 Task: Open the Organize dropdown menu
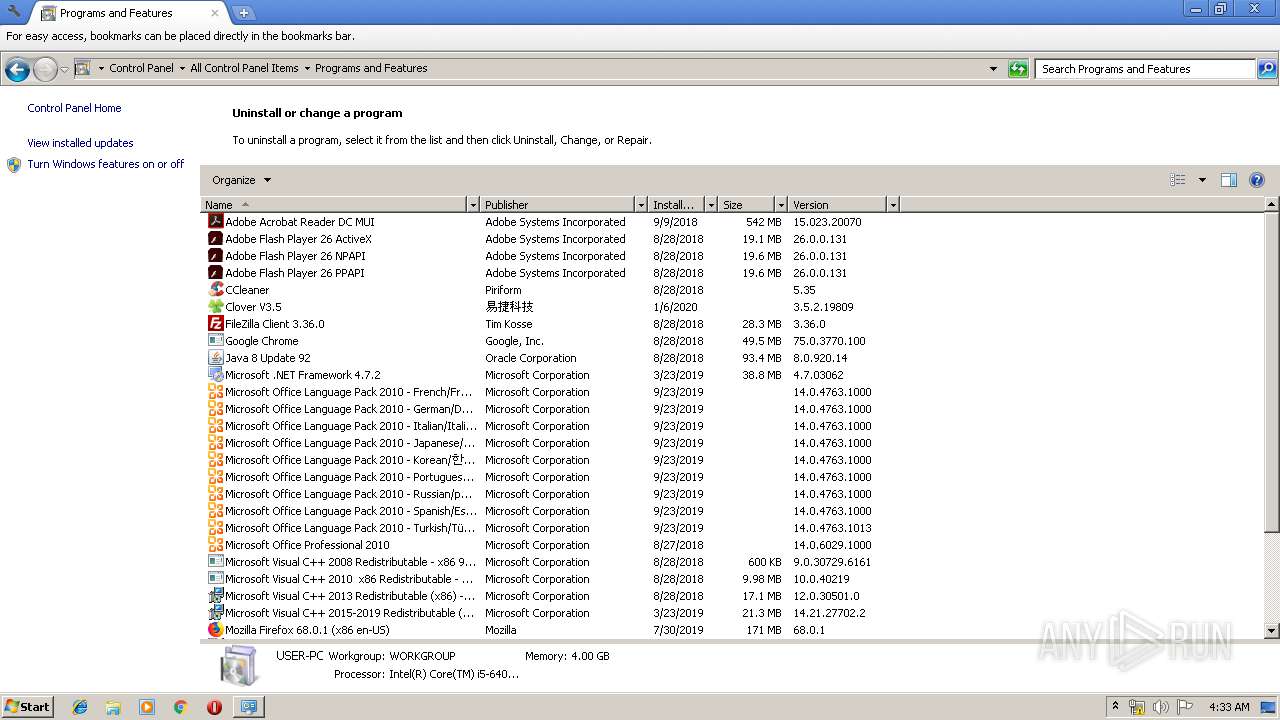tap(241, 180)
